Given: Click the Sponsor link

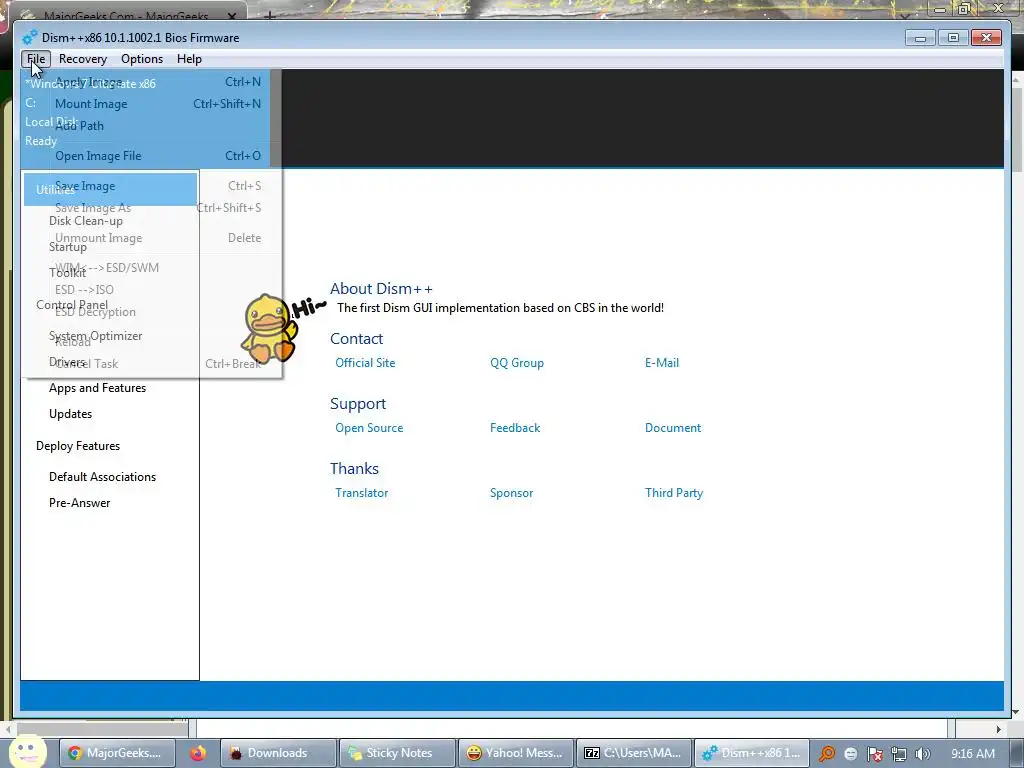Looking at the screenshot, I should pyautogui.click(x=511, y=493).
